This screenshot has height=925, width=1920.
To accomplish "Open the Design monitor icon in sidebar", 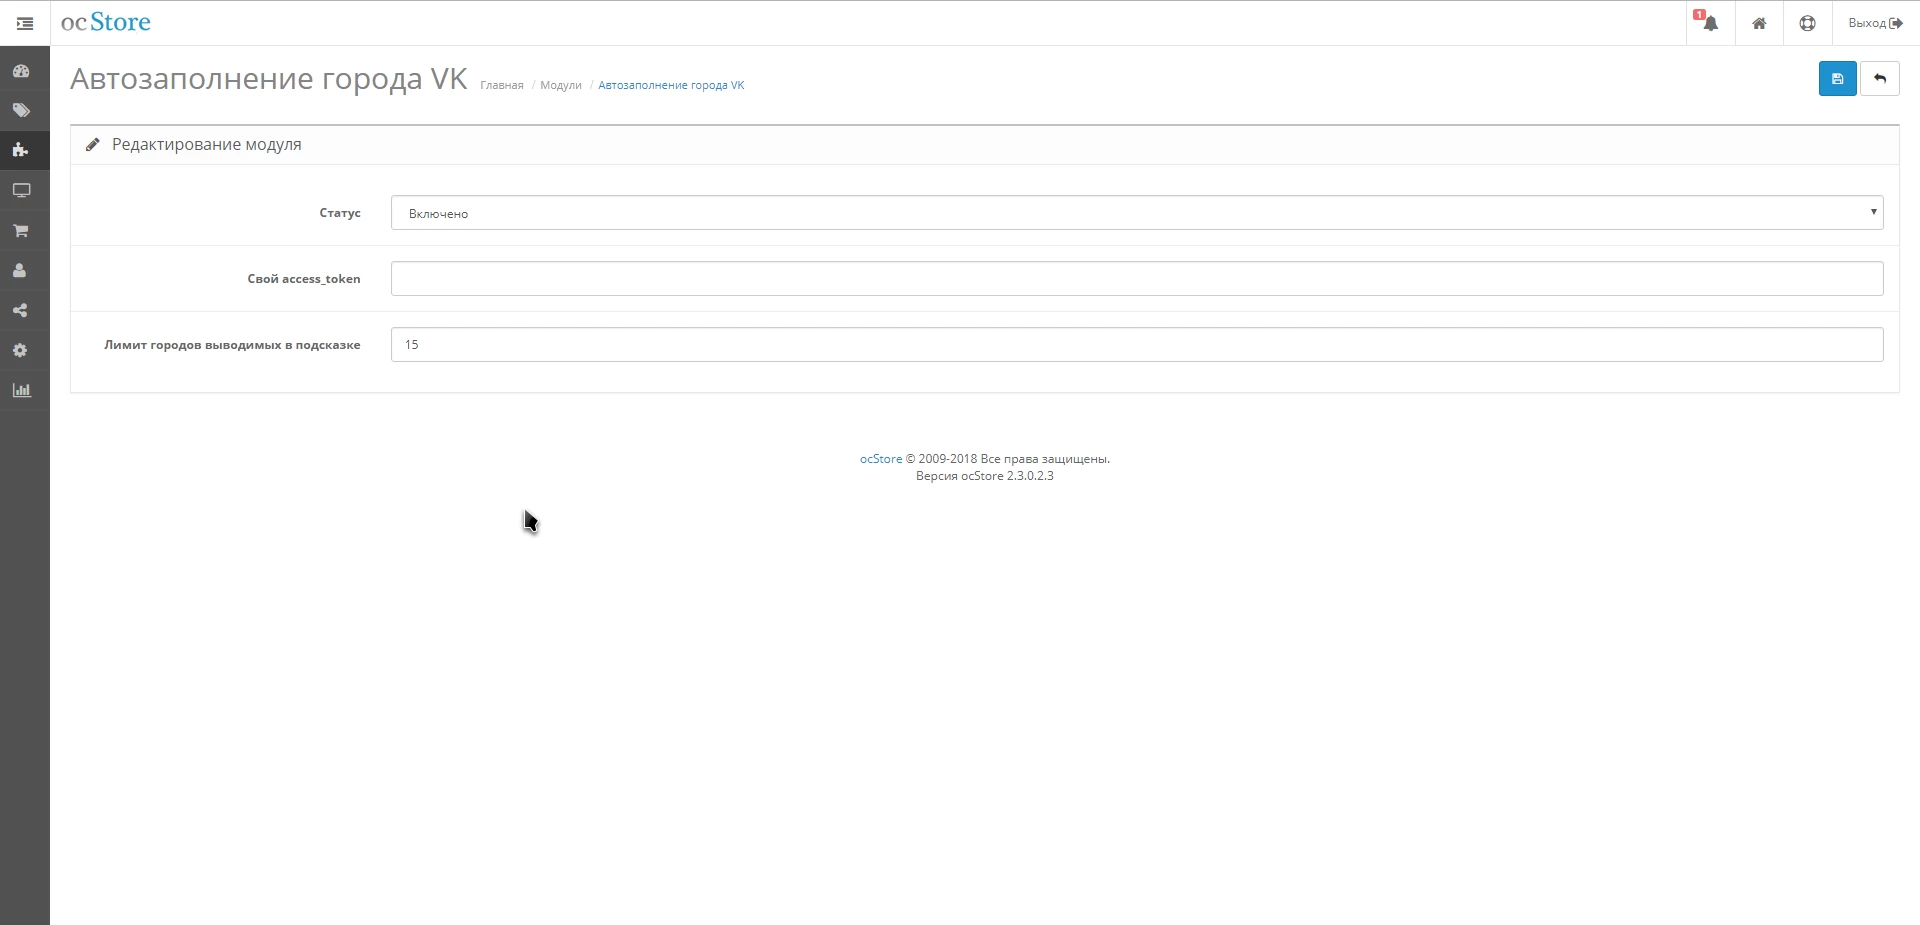I will click(21, 191).
